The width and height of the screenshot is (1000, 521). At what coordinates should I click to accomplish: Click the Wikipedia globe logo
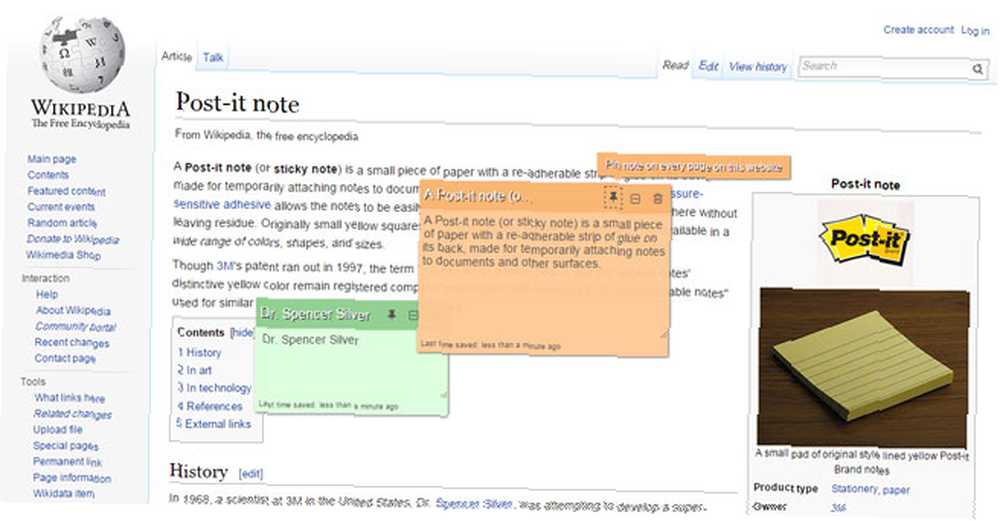(81, 55)
